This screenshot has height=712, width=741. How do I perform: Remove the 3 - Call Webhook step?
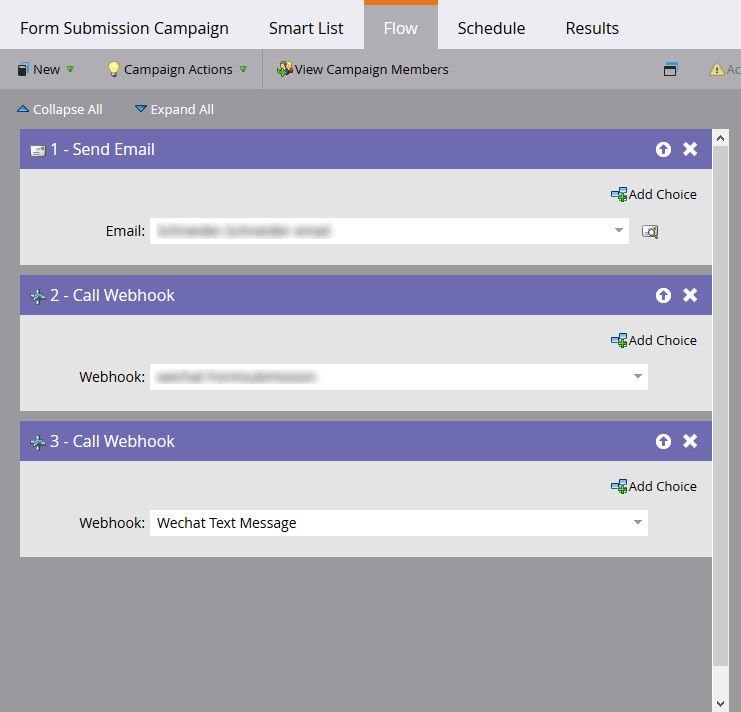coord(690,441)
